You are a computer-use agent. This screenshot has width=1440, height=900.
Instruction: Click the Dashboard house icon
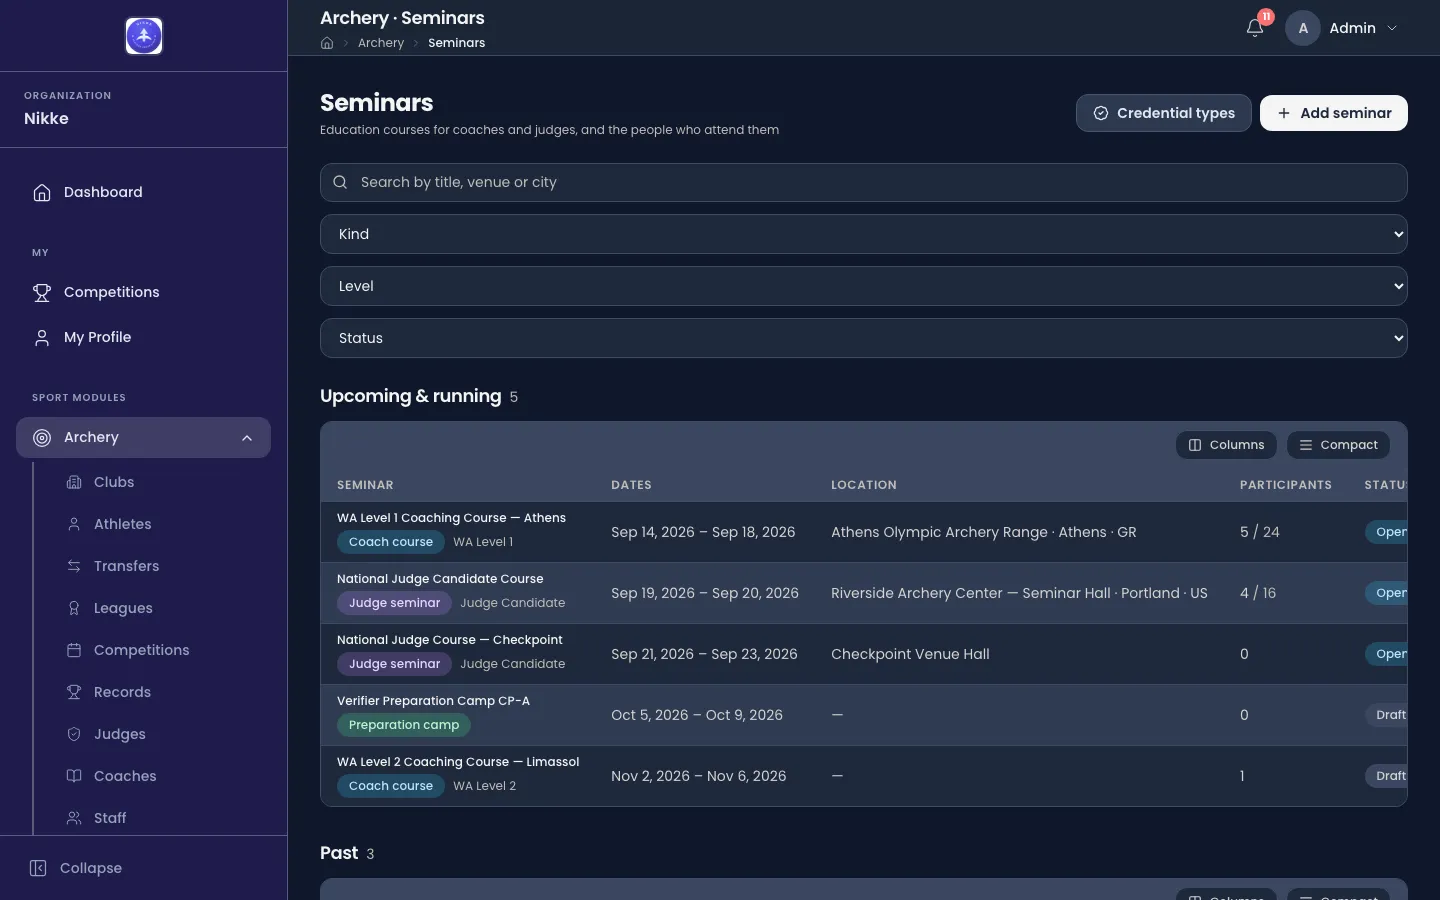42,192
